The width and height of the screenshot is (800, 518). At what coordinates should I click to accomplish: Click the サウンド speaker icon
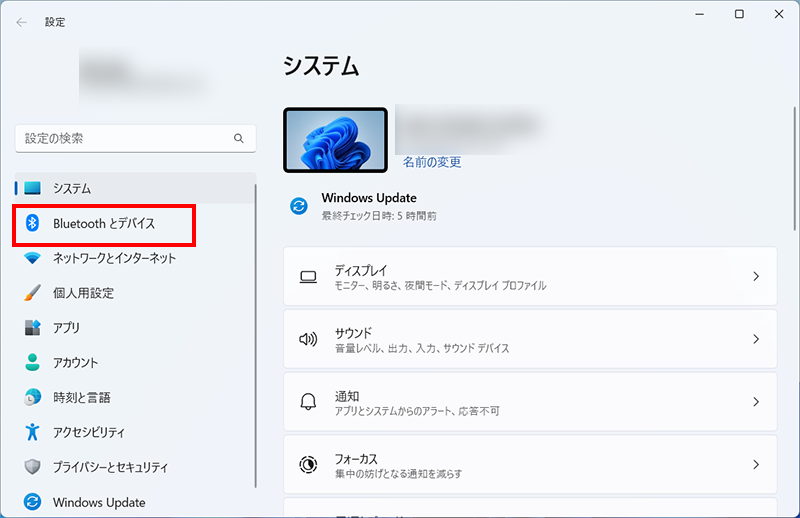pos(308,339)
